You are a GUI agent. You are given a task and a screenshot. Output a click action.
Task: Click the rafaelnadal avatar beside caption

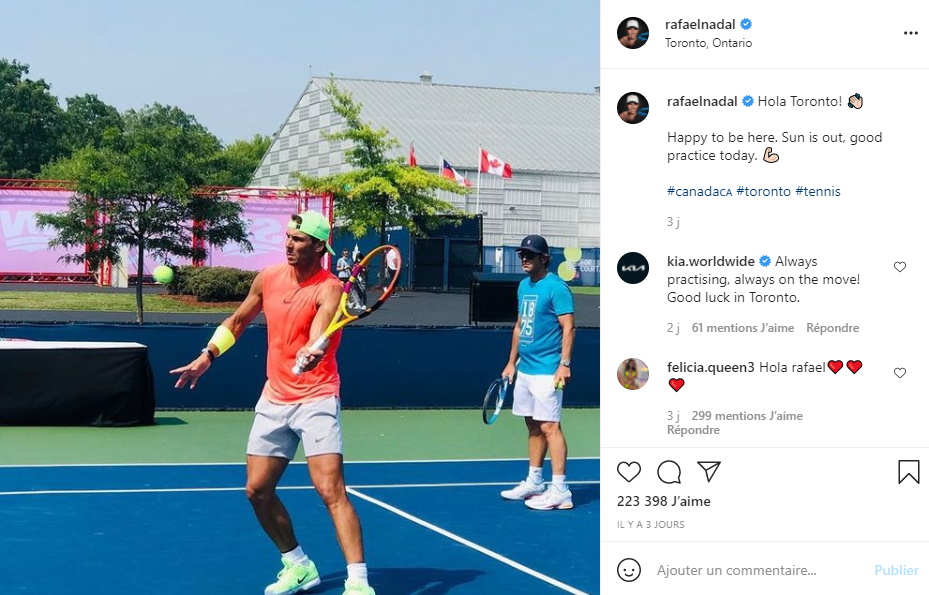tap(633, 108)
